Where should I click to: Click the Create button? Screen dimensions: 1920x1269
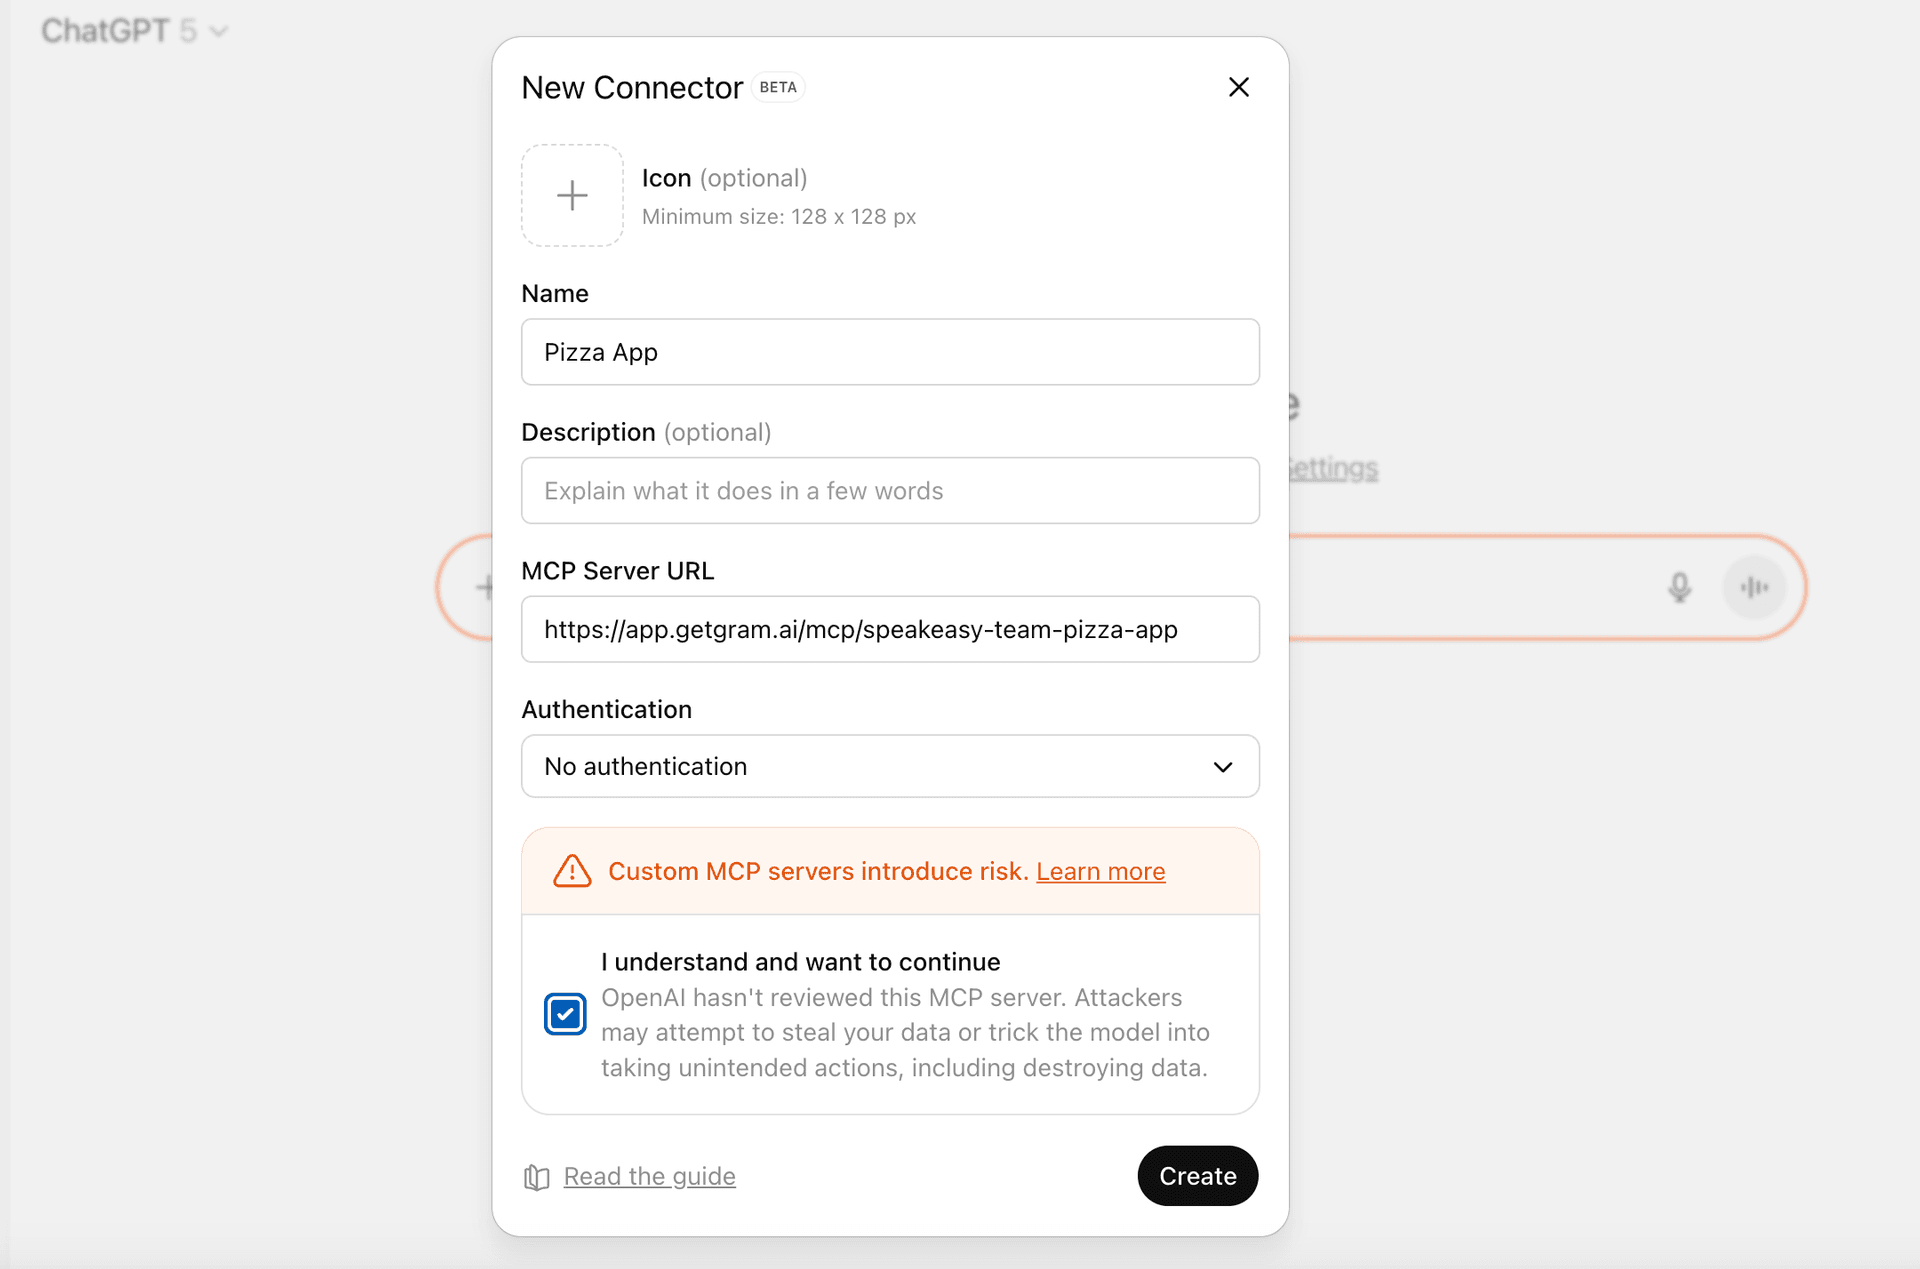pos(1197,1176)
